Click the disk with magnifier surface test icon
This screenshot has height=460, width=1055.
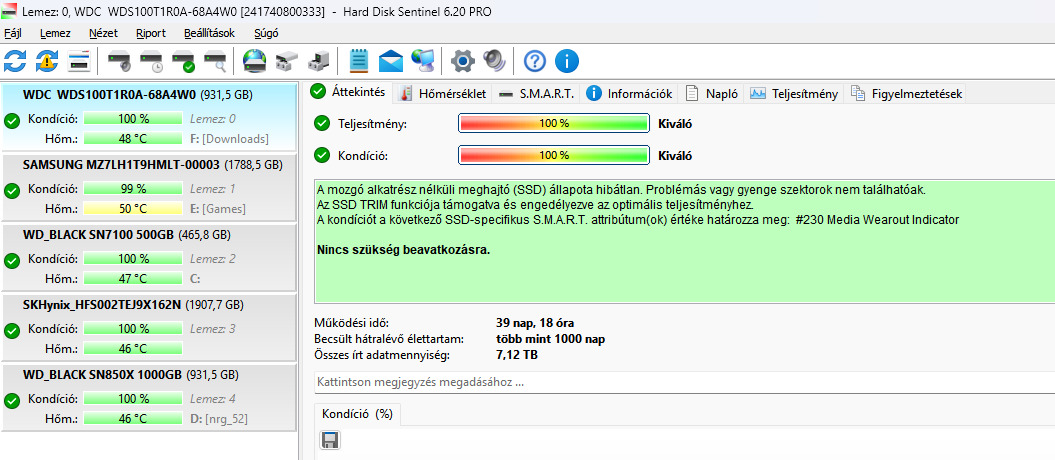click(215, 61)
